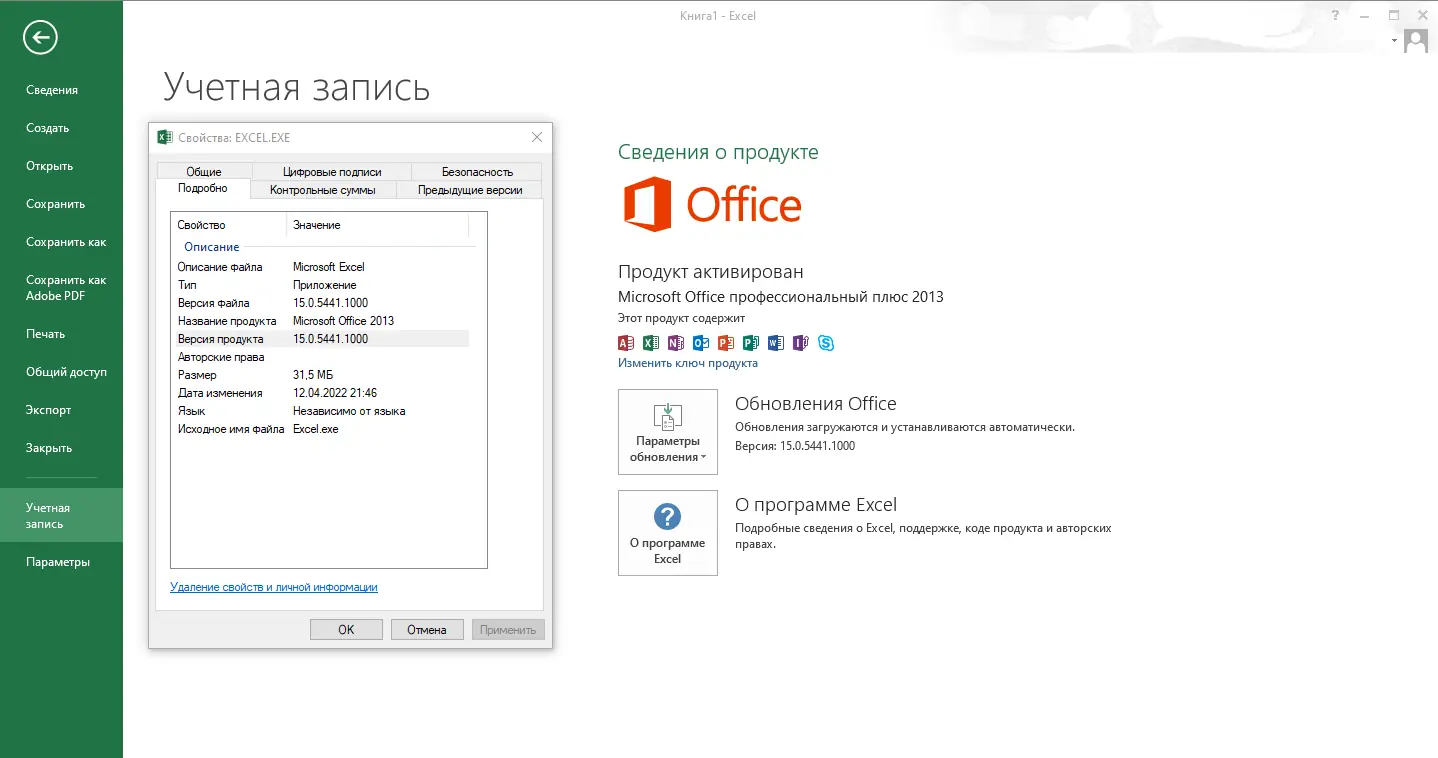Click the Skype icon
1438x758 pixels.
826,342
